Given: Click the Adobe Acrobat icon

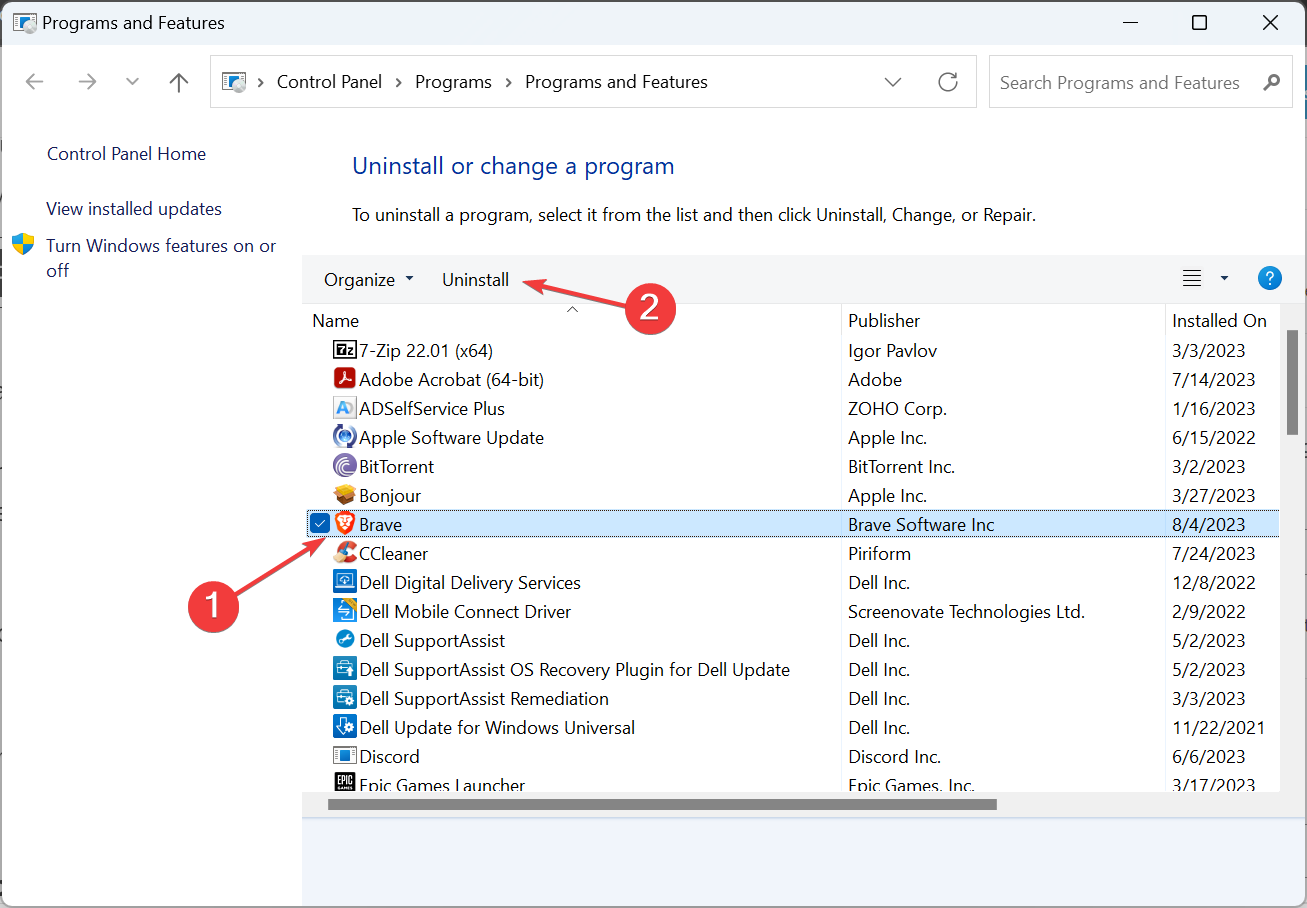Looking at the screenshot, I should 343,379.
